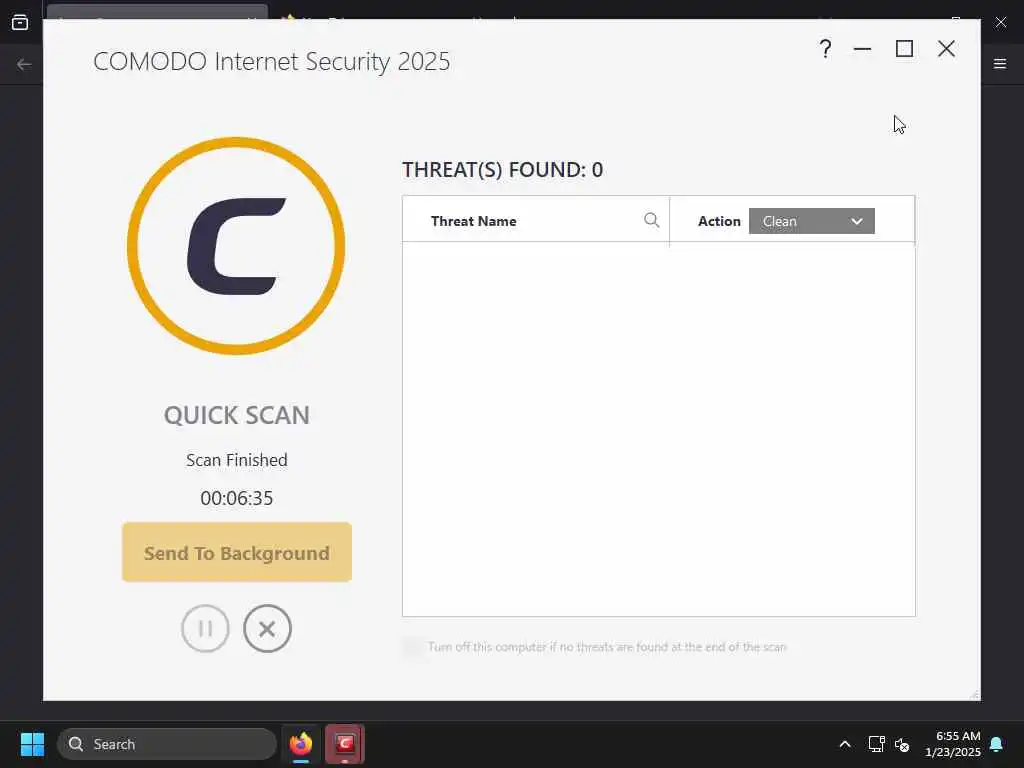Screen dimensions: 1024x768
Task: Open the notifications bell icon
Action: click(x=997, y=744)
